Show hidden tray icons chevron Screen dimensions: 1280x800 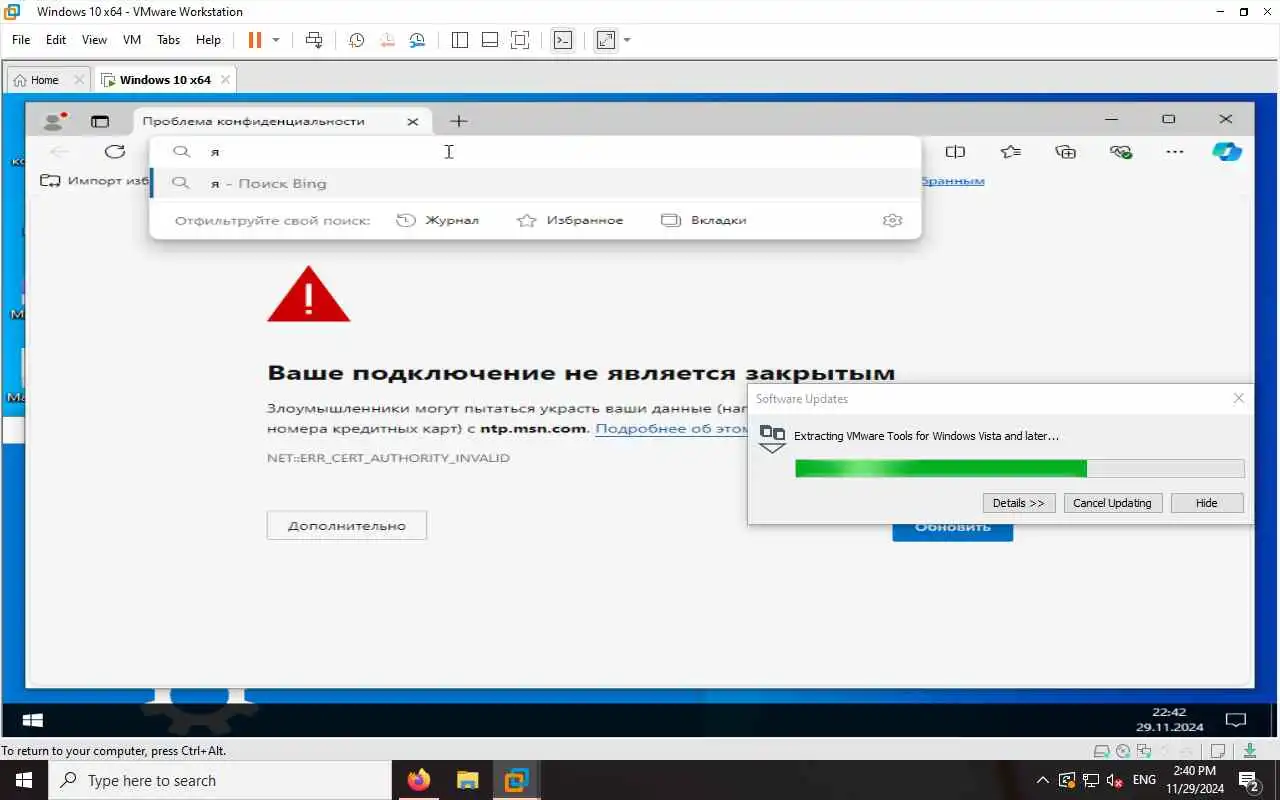coord(1042,780)
